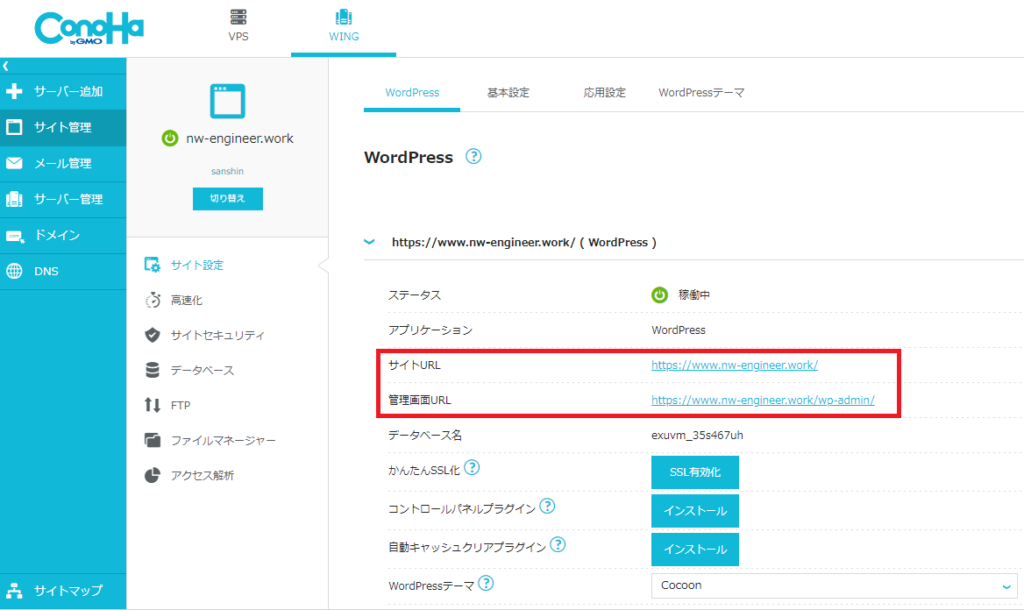Click the globe icon beside DNS

point(14,271)
